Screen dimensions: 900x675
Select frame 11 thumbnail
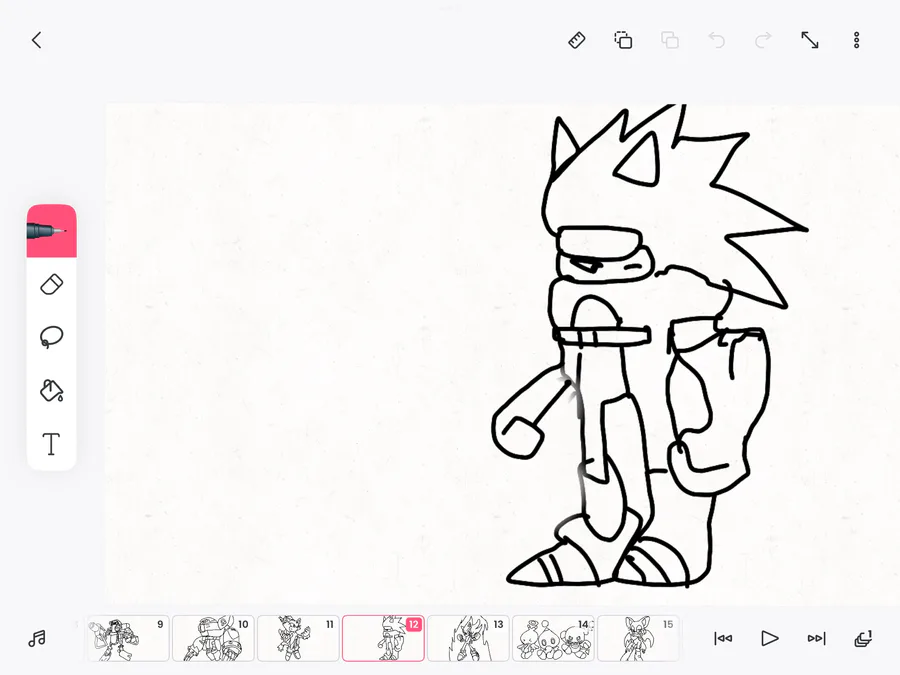(x=298, y=638)
